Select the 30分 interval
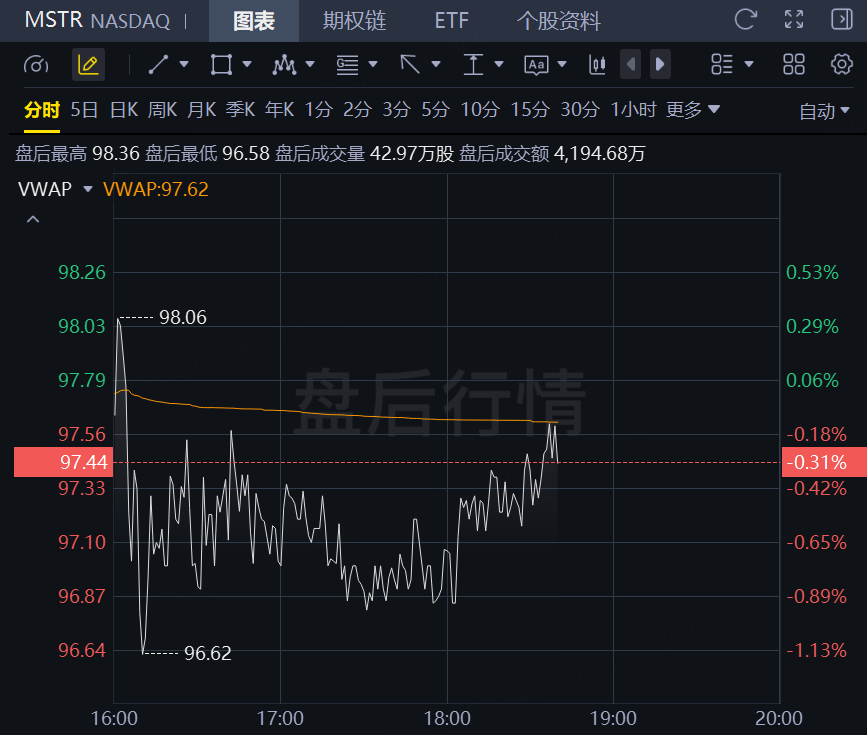The image size is (867, 735). [x=580, y=110]
